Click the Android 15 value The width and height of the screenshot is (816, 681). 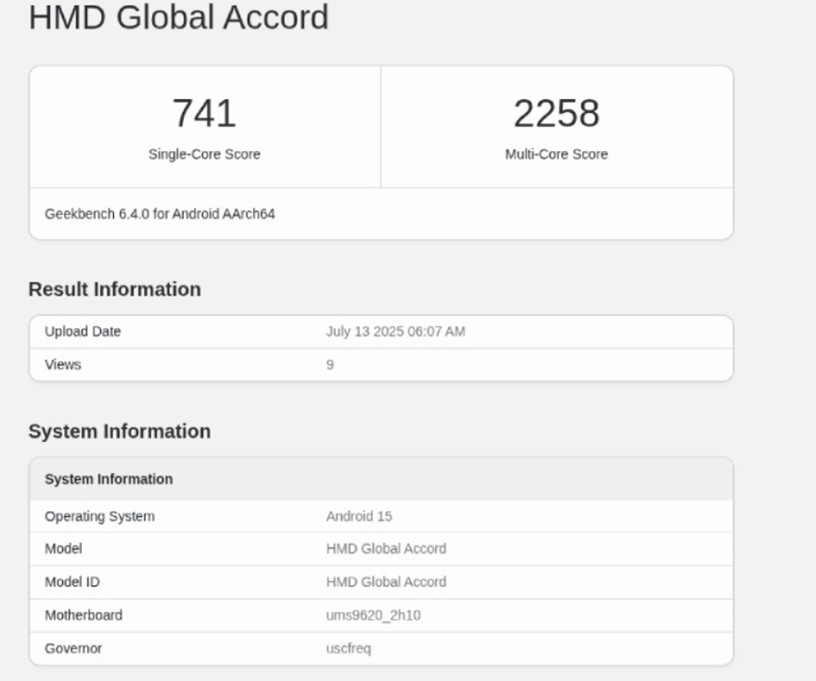pyautogui.click(x=359, y=516)
